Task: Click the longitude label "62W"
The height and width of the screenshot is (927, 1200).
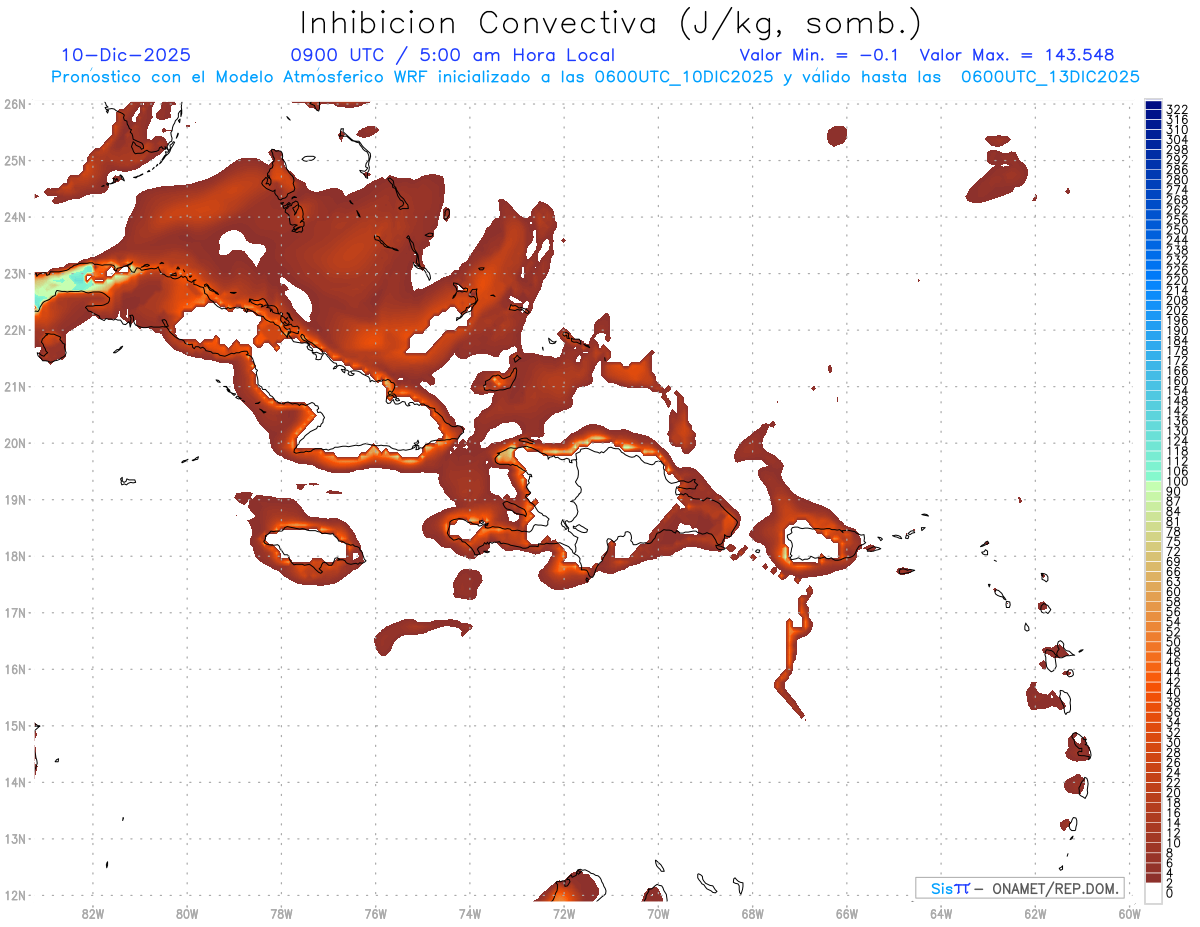Action: click(x=1035, y=912)
